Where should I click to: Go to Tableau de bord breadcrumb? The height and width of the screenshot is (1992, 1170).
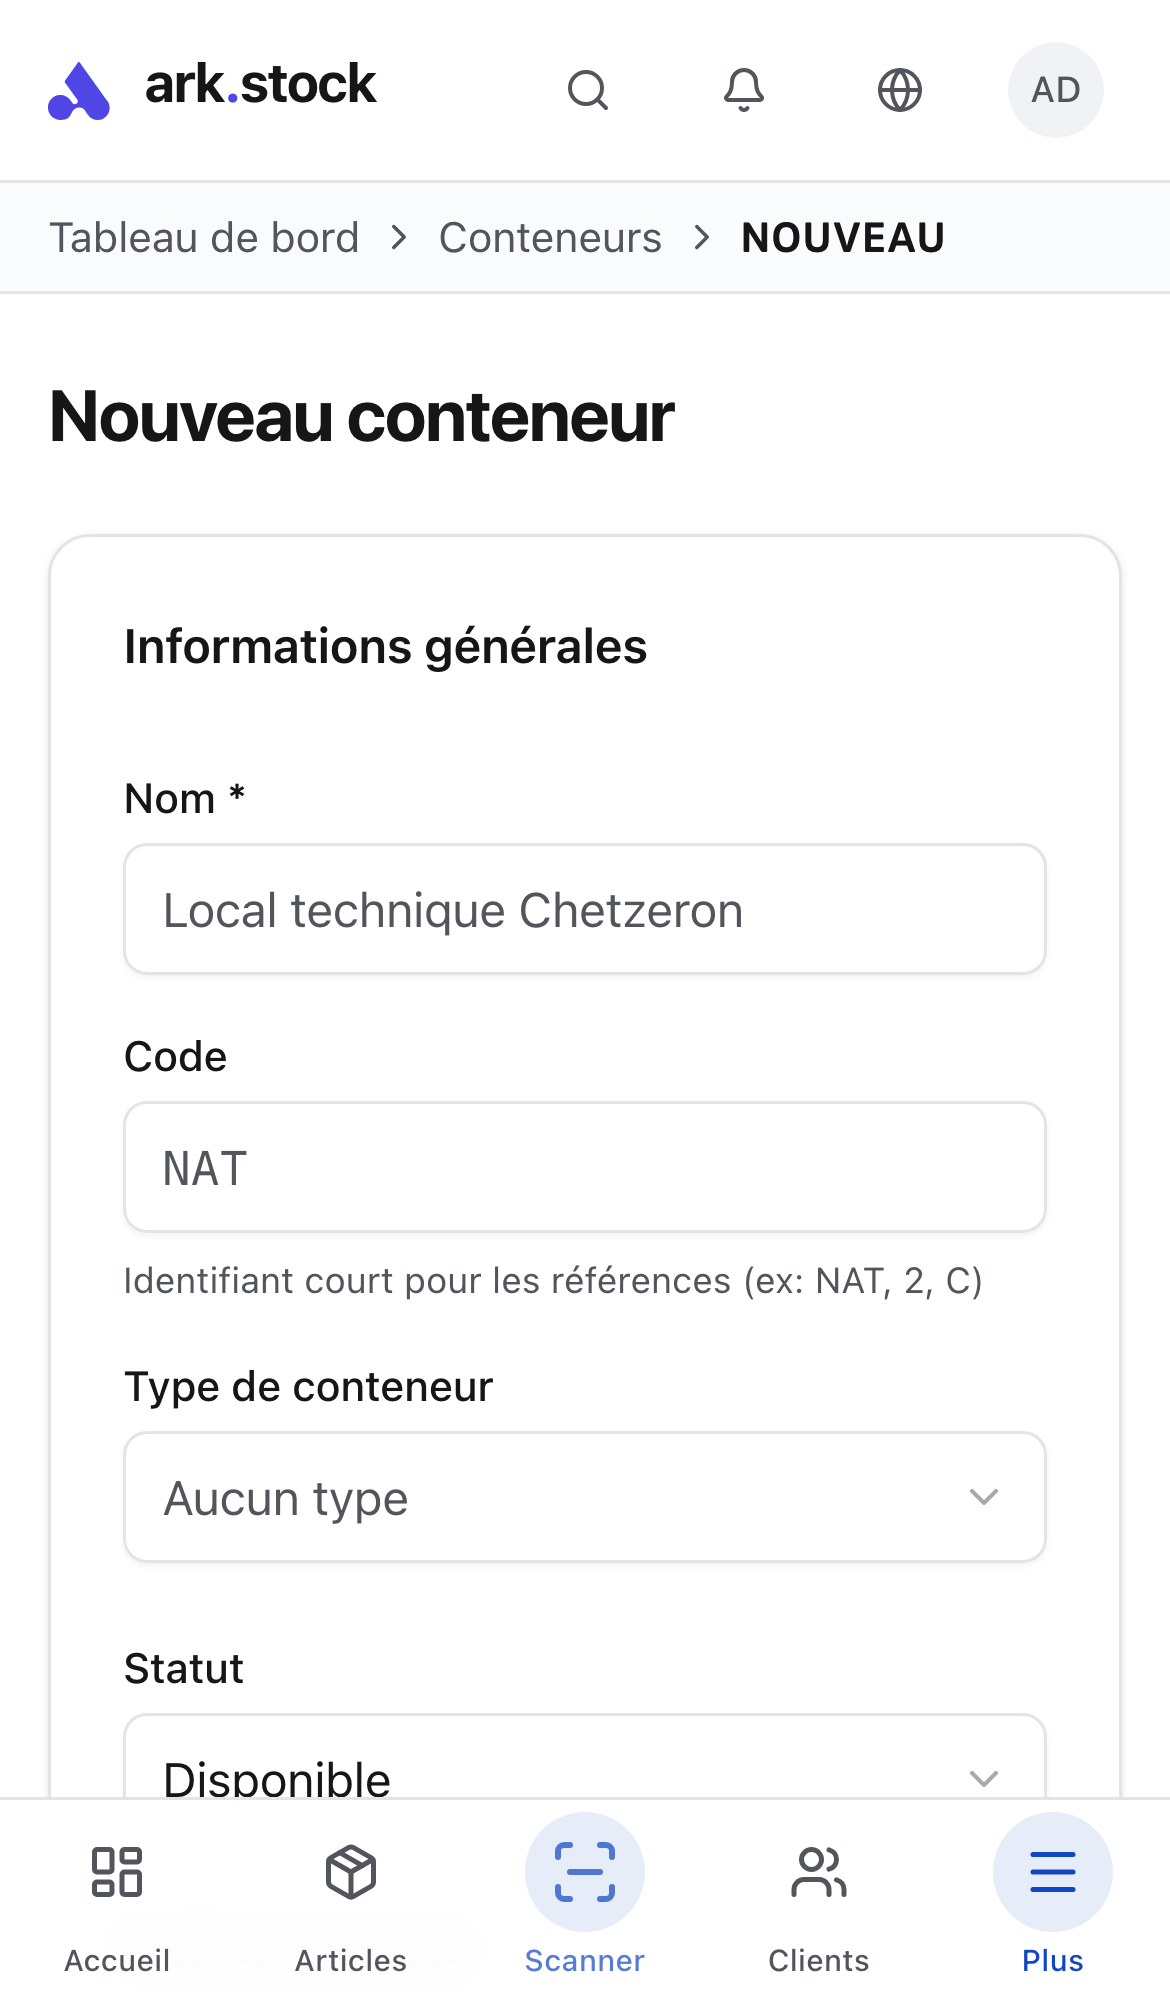pyautogui.click(x=205, y=236)
